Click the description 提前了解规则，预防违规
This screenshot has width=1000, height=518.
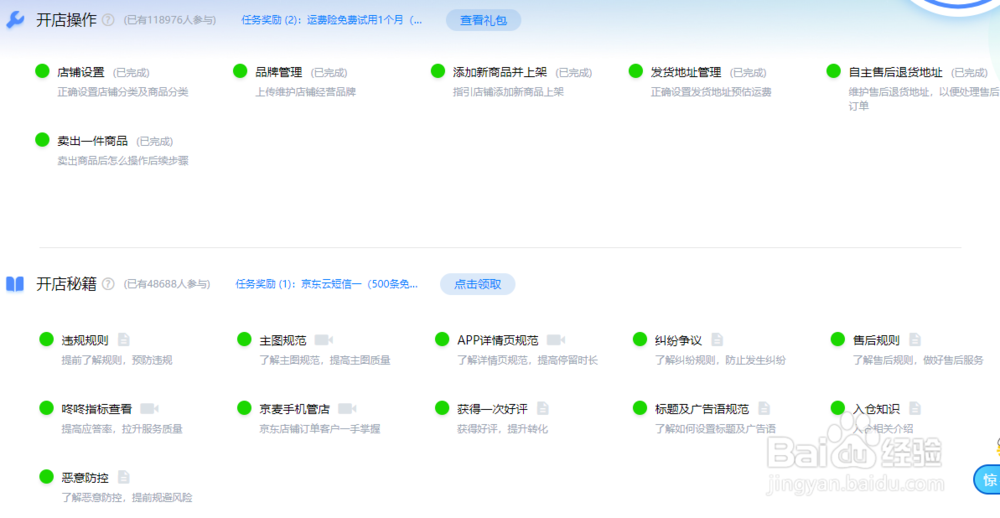pos(117,360)
